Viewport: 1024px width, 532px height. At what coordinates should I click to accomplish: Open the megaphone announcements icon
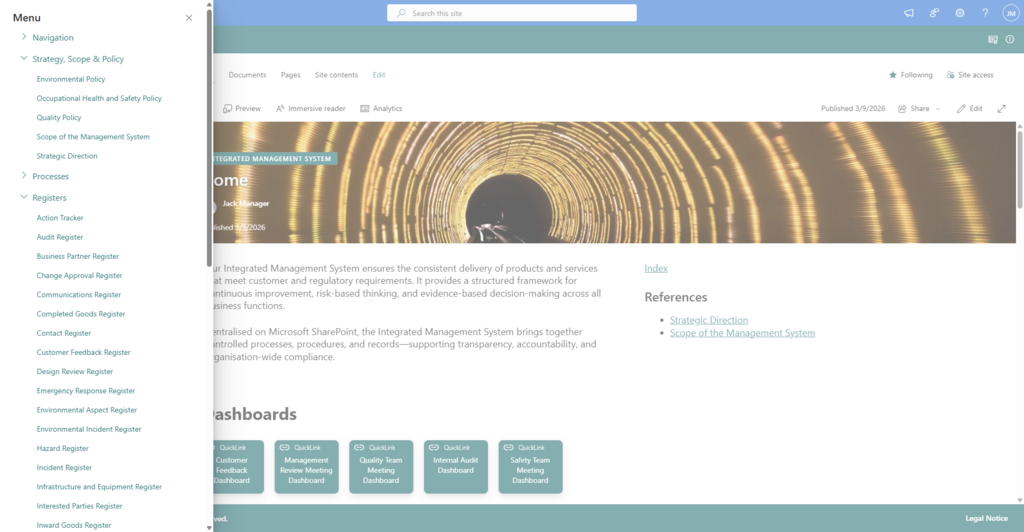pos(909,13)
